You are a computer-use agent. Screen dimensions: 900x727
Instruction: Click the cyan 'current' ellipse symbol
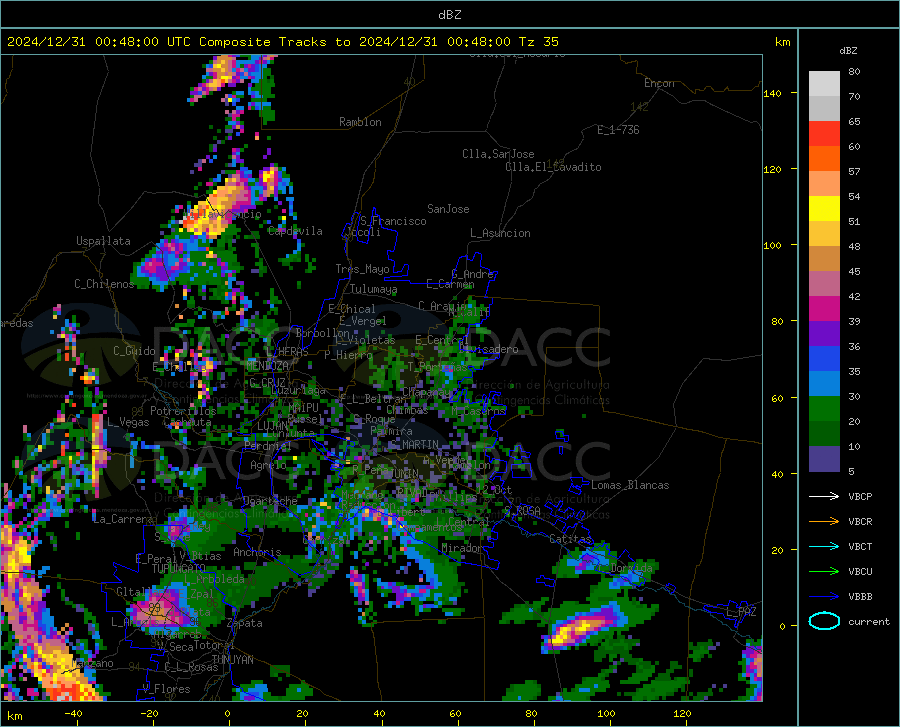tap(824, 621)
